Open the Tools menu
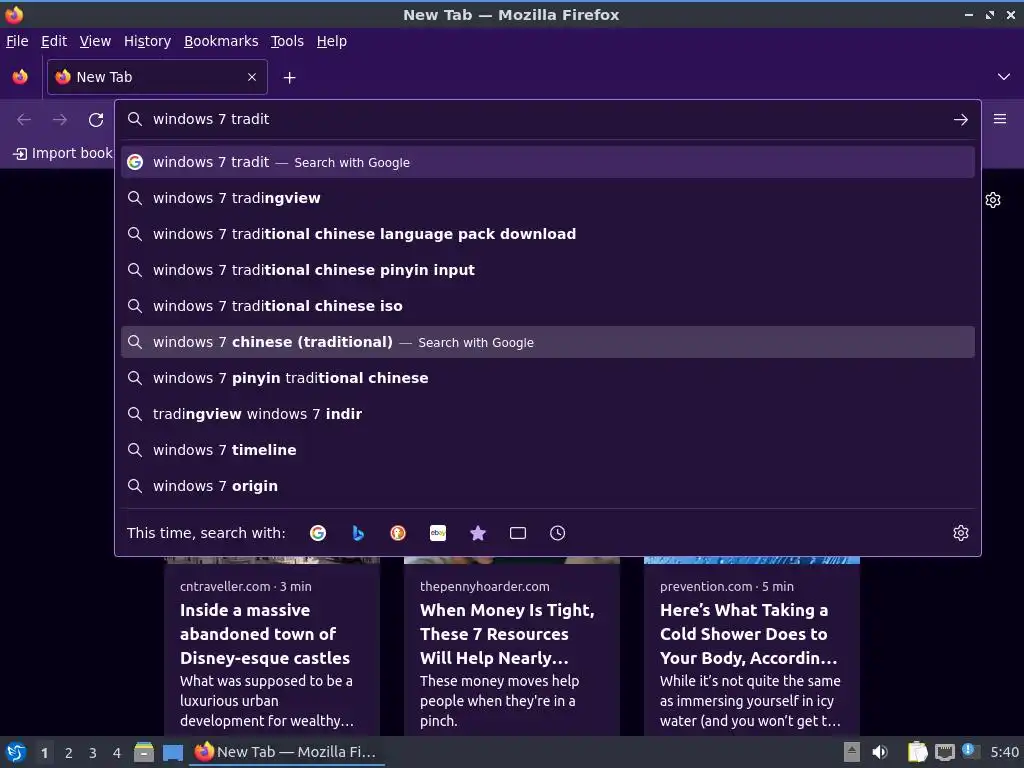Viewport: 1024px width, 768px height. (x=287, y=41)
